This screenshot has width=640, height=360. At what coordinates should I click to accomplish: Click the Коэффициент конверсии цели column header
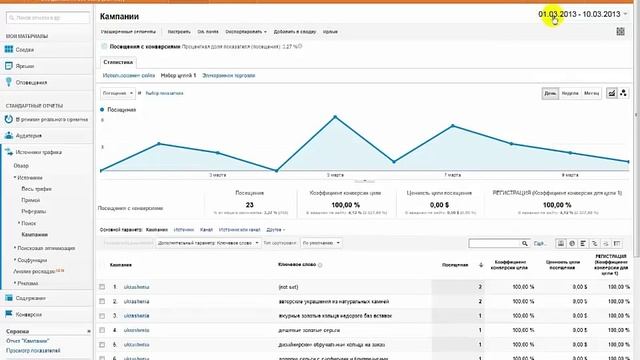[509, 265]
